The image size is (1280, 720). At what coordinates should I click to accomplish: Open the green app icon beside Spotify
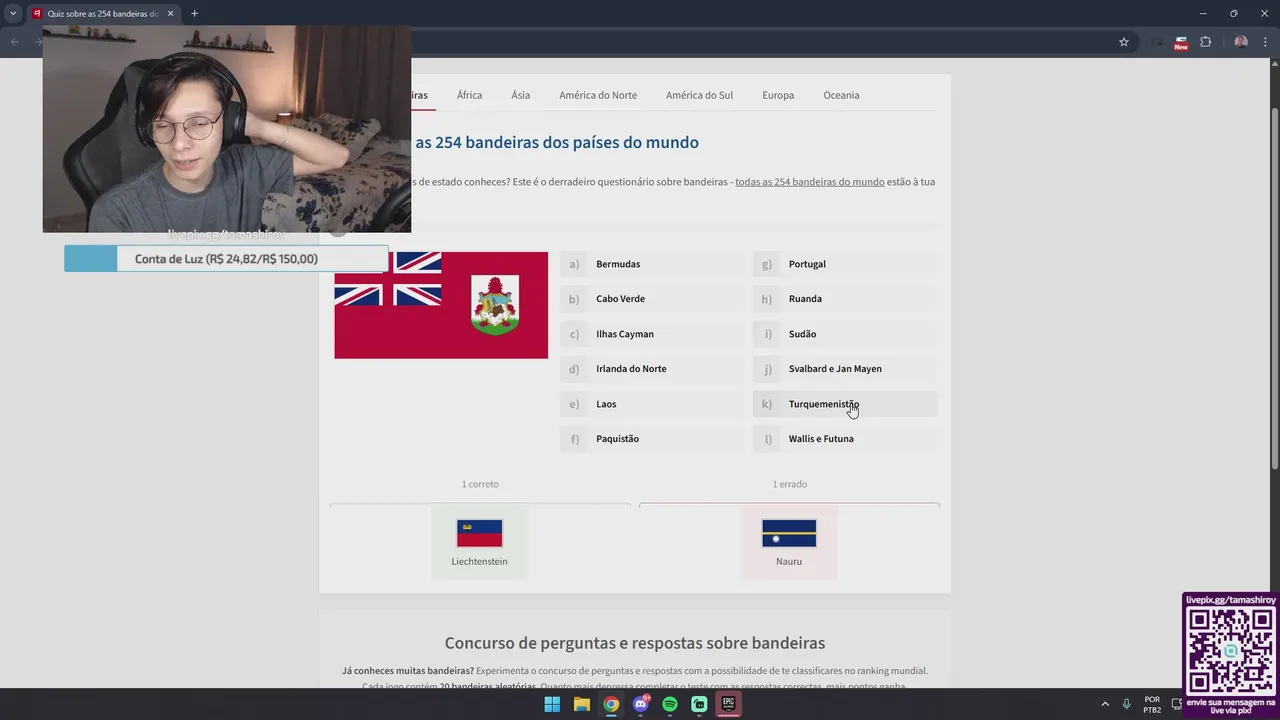pos(699,704)
